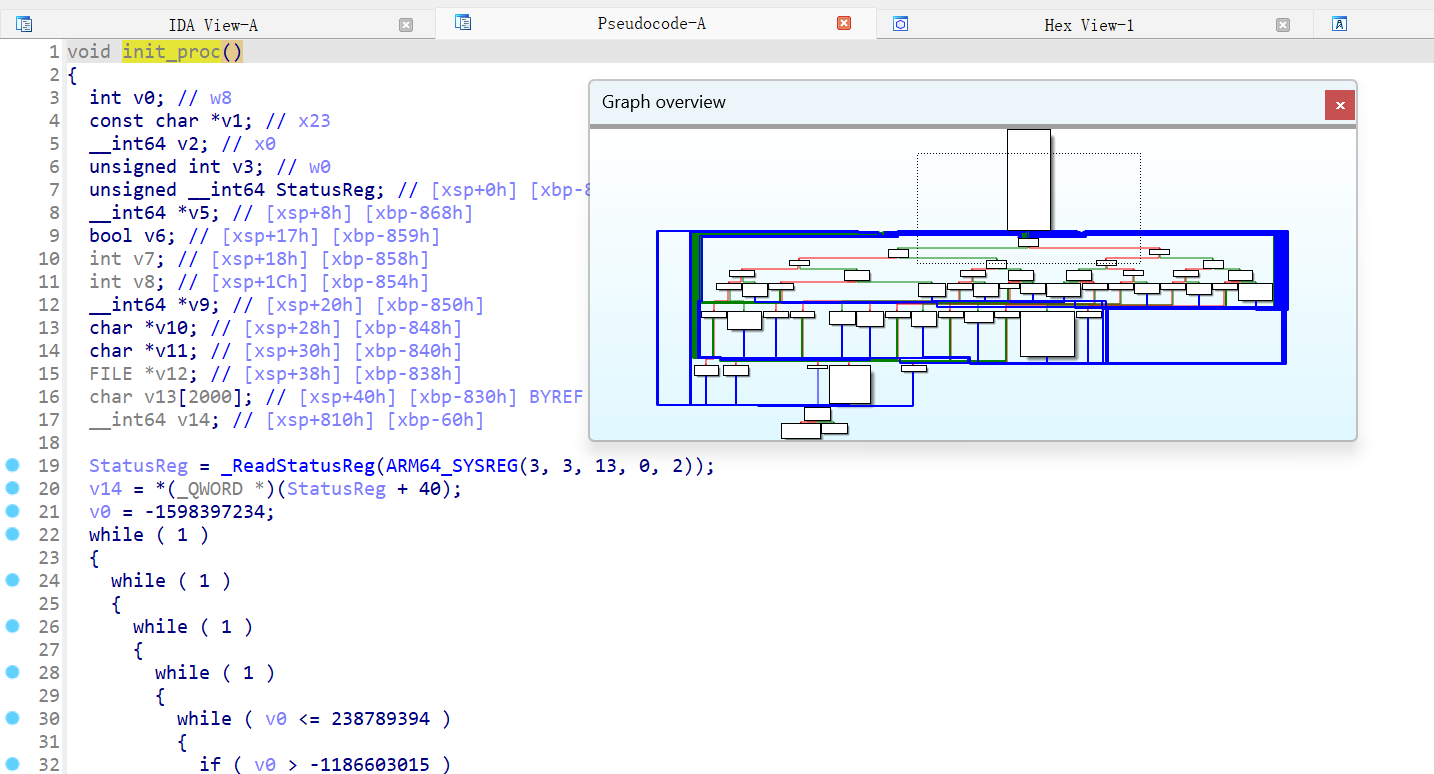This screenshot has height=774, width=1434.
Task: Click the rightmost tab's 'A' icon
Action: [x=1339, y=24]
